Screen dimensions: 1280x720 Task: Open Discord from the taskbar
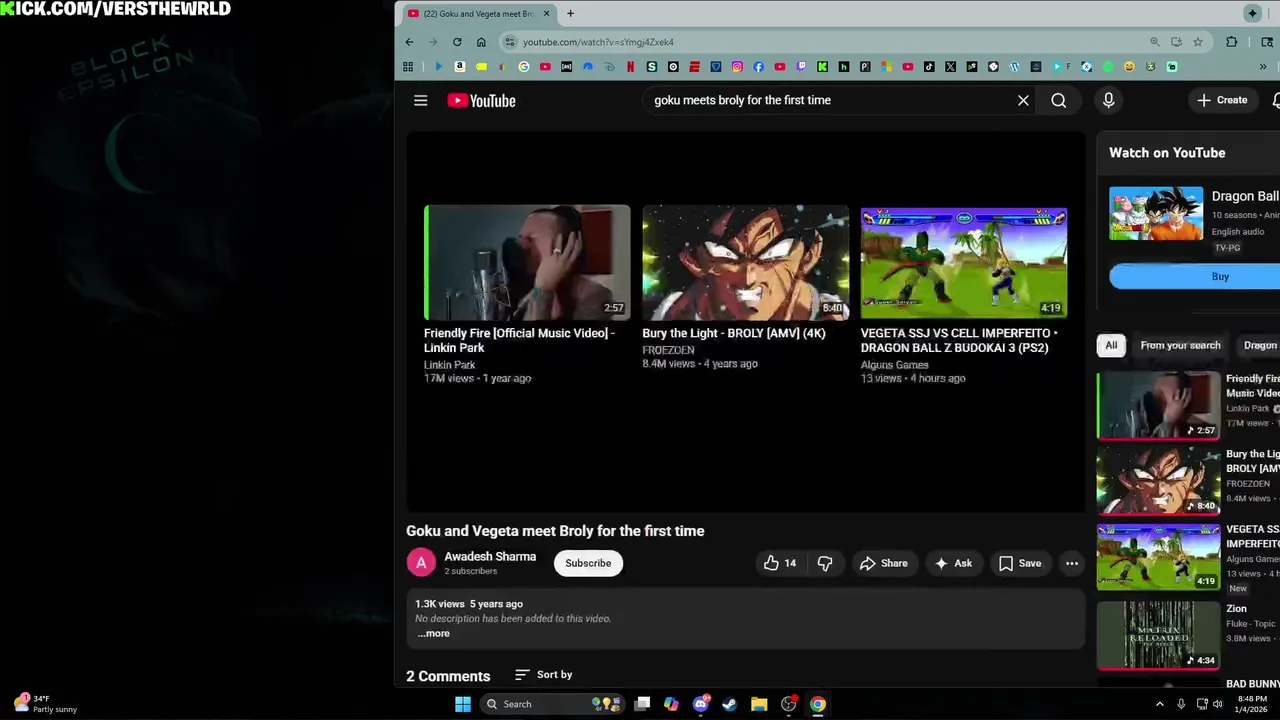(700, 704)
